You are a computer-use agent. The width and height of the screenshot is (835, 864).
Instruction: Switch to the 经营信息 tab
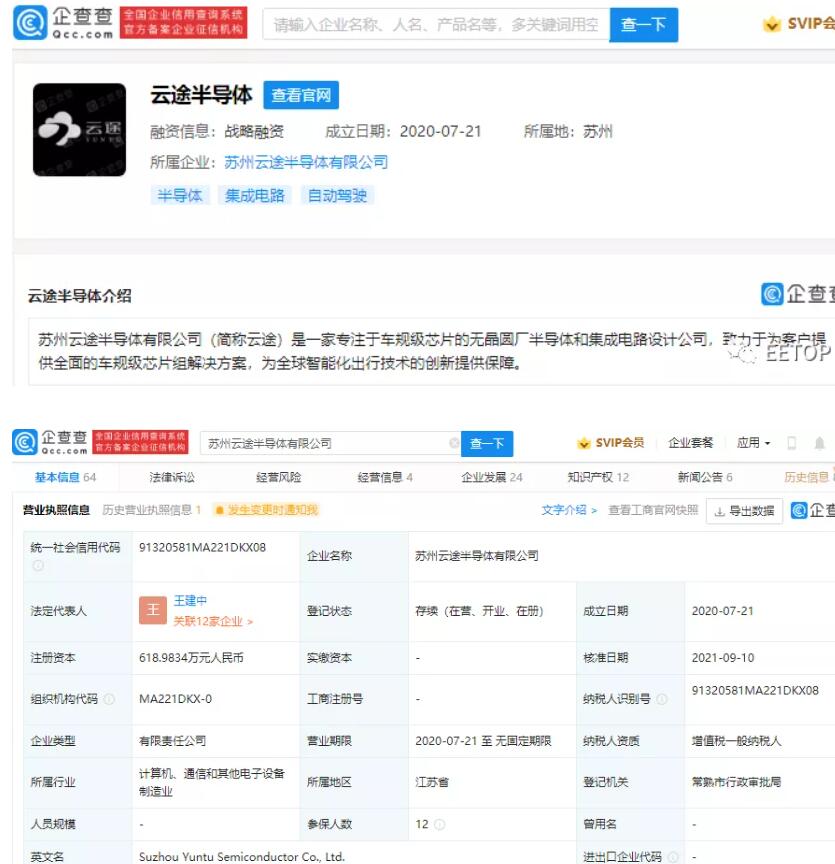[x=385, y=477]
